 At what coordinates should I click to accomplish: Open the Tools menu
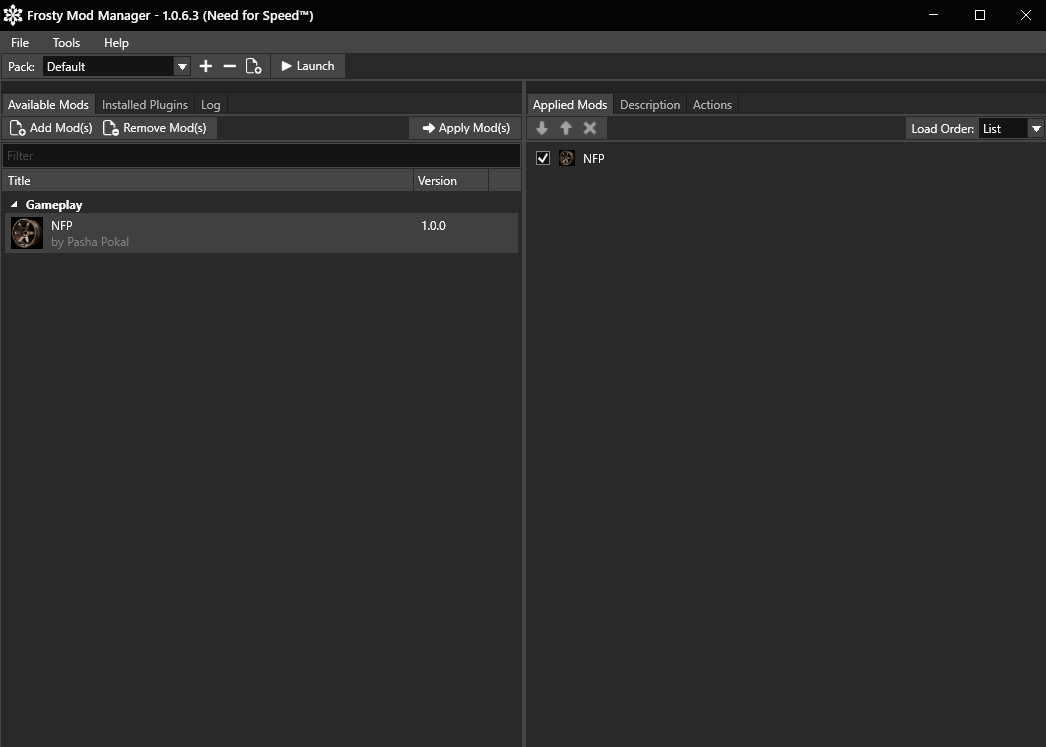66,43
